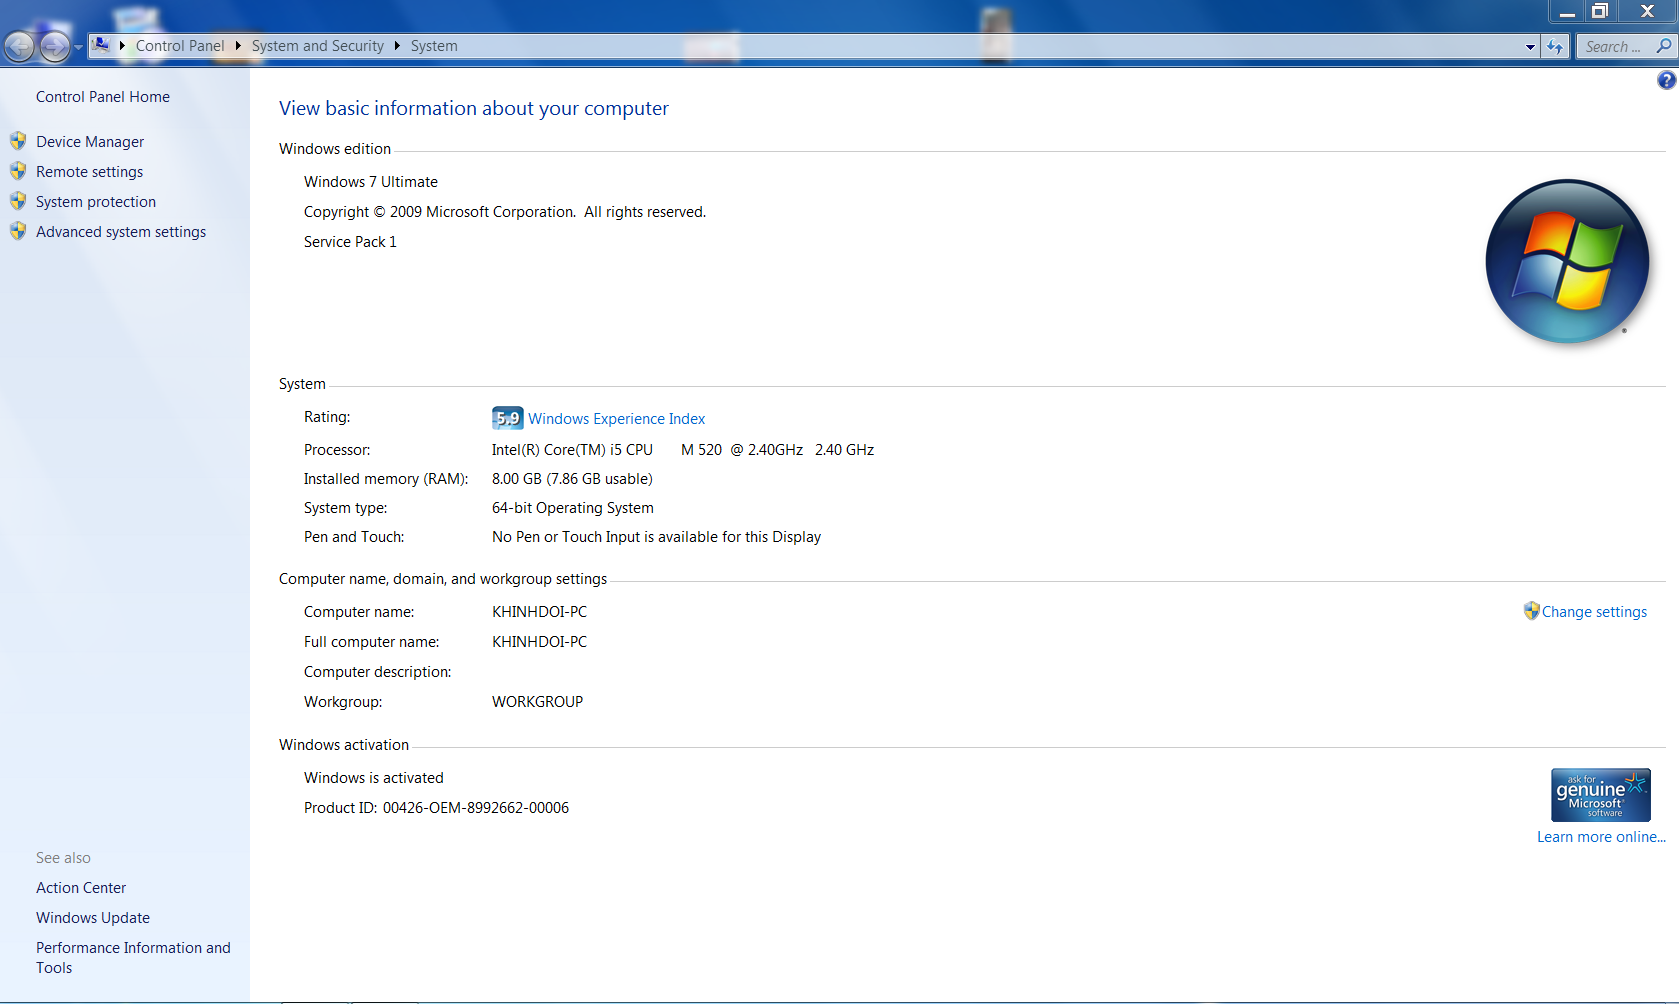The width and height of the screenshot is (1679, 1004).
Task: Click the back navigation arrow button
Action: [x=19, y=46]
